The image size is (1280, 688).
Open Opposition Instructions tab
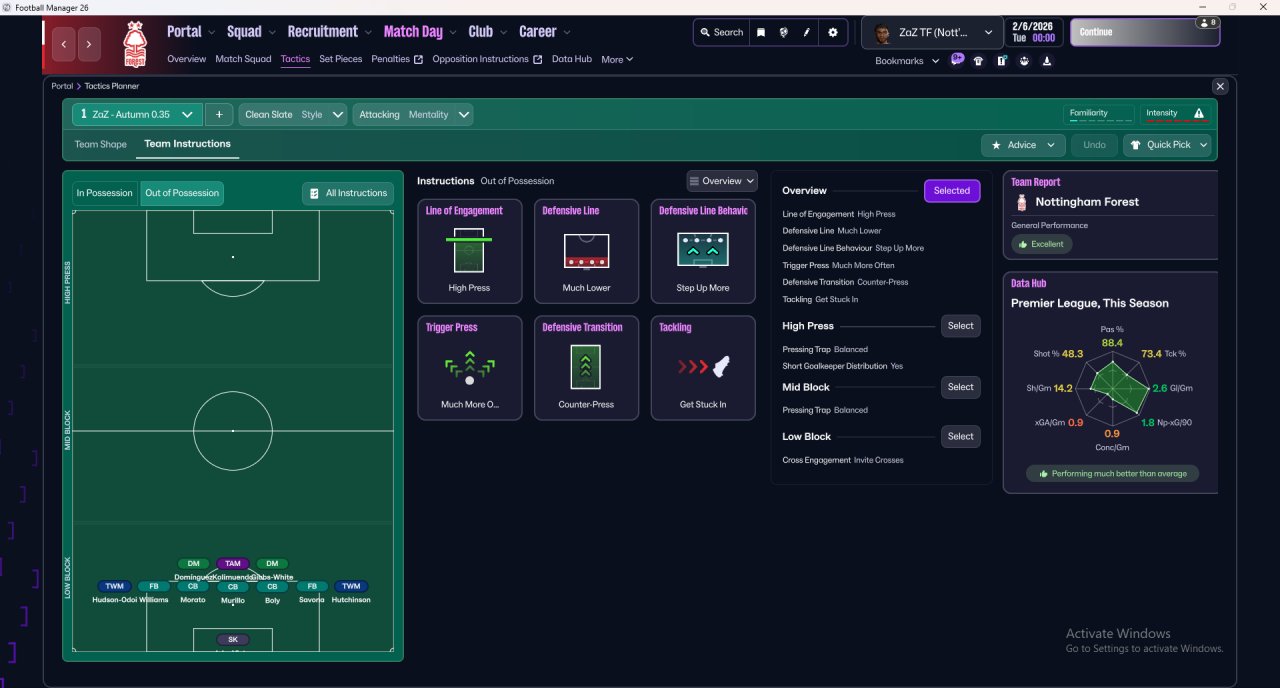487,59
